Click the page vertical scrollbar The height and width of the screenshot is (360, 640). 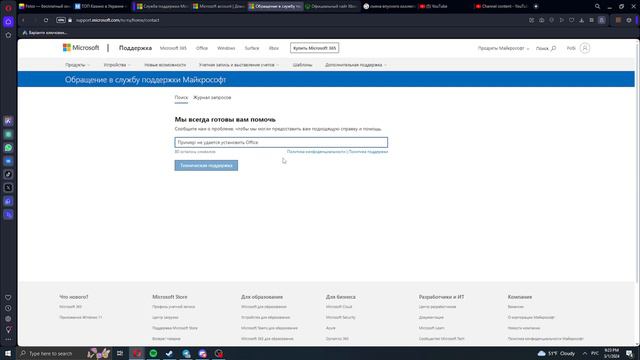pyautogui.click(x=637, y=163)
